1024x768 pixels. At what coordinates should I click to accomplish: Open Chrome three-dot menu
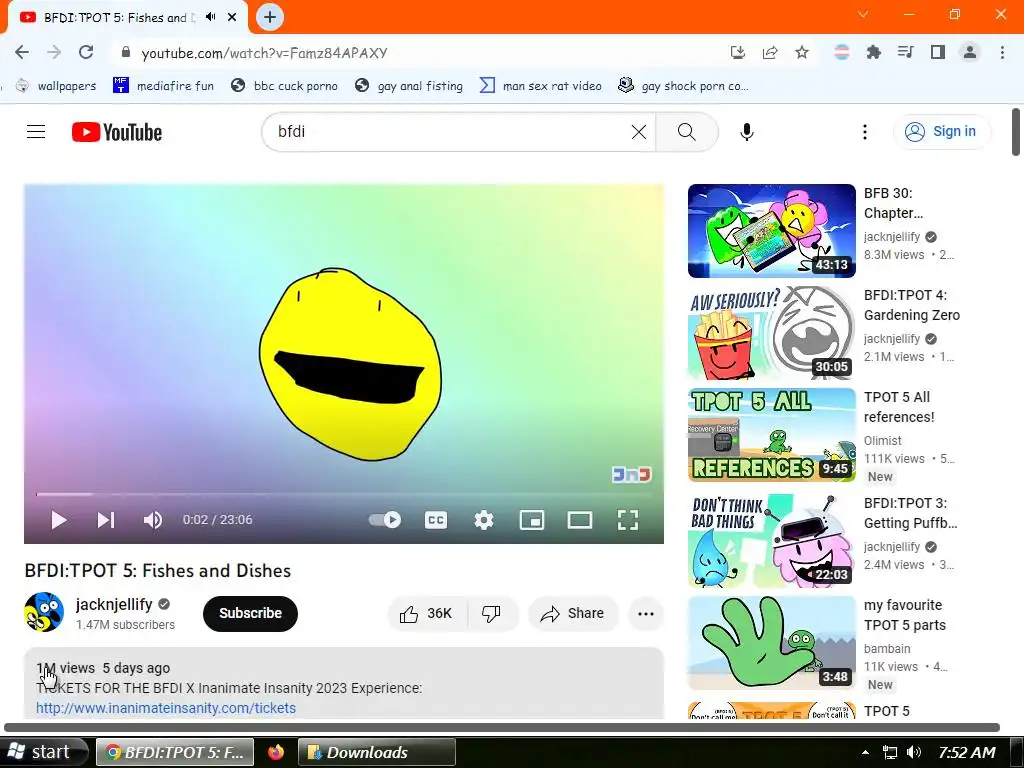tap(1002, 52)
